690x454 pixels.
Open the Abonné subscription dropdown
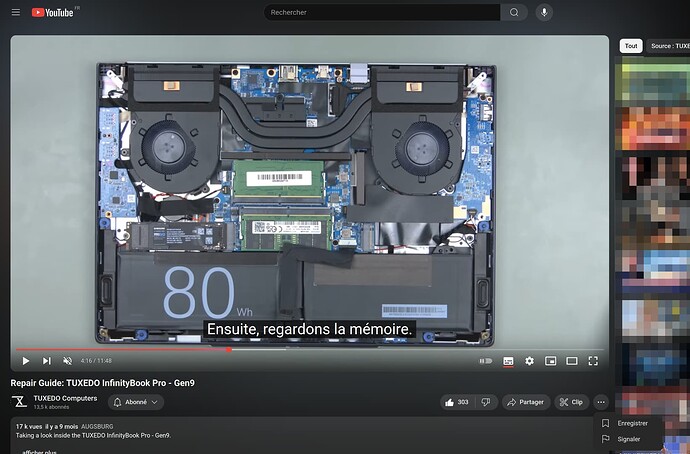(136, 402)
